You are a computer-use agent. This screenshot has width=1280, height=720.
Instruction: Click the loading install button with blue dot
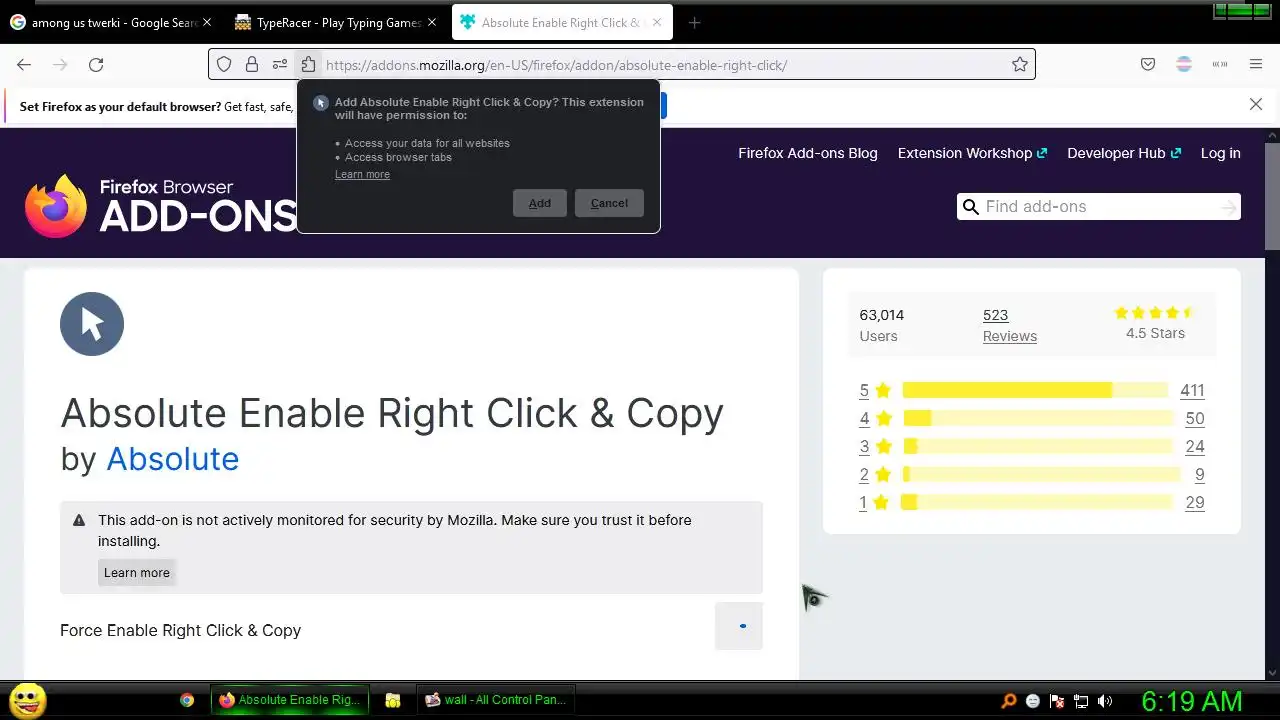tap(739, 626)
